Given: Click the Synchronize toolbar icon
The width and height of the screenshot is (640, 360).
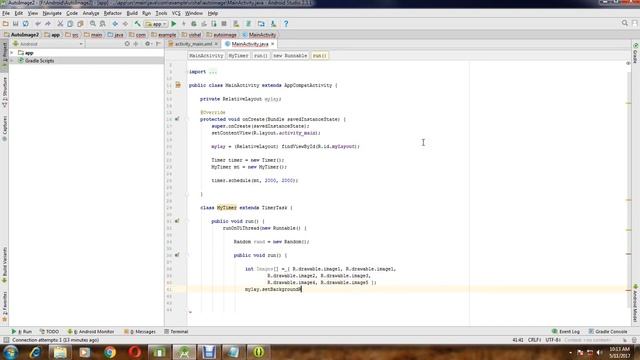Looking at the screenshot, I should point(26,24).
